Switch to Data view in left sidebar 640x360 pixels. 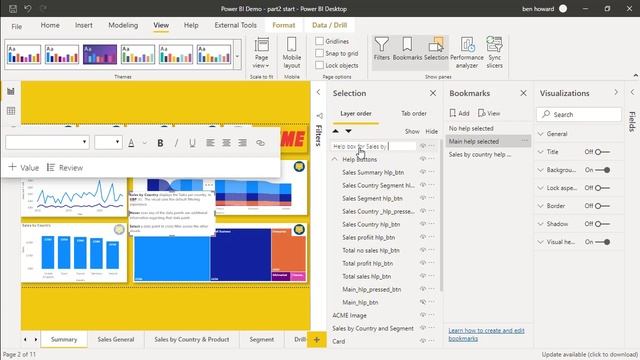11,111
